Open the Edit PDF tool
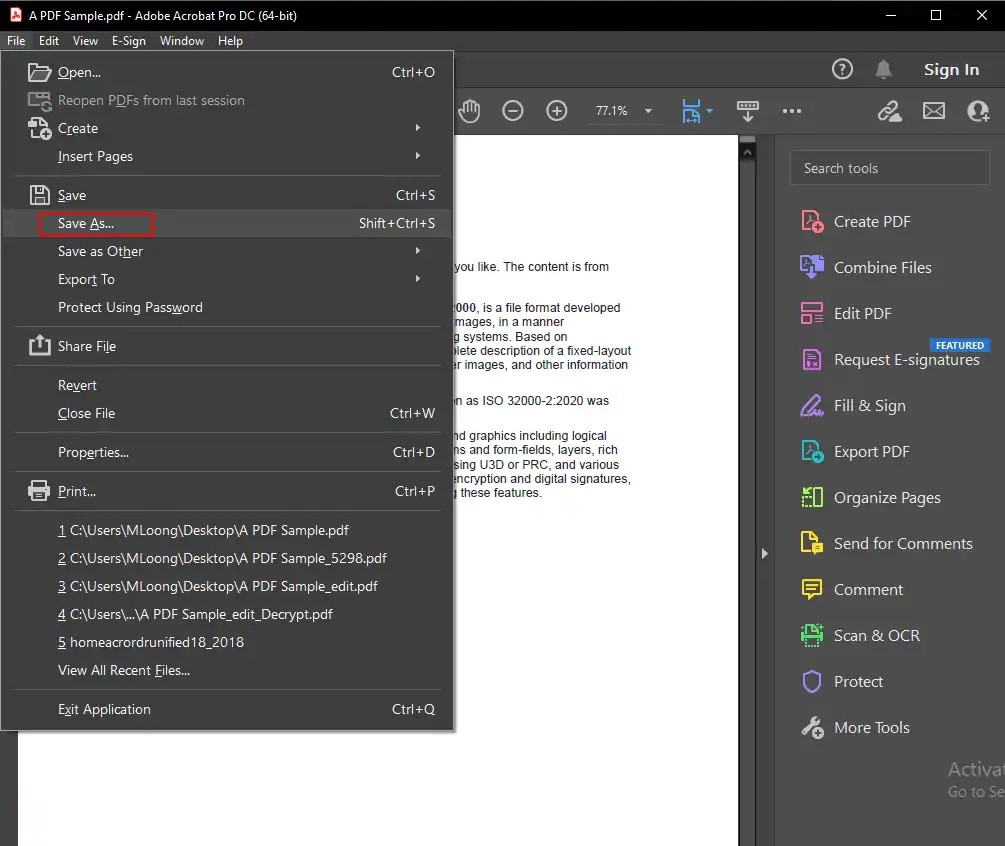This screenshot has width=1005, height=846. pyautogui.click(x=846, y=313)
